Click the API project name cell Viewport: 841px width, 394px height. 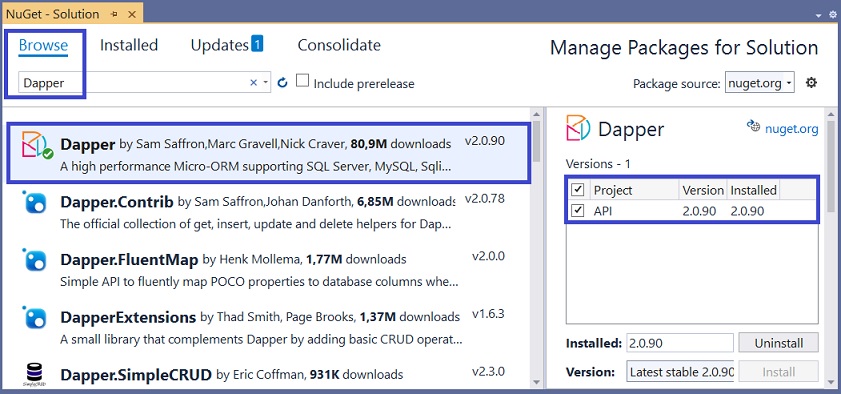[x=603, y=211]
